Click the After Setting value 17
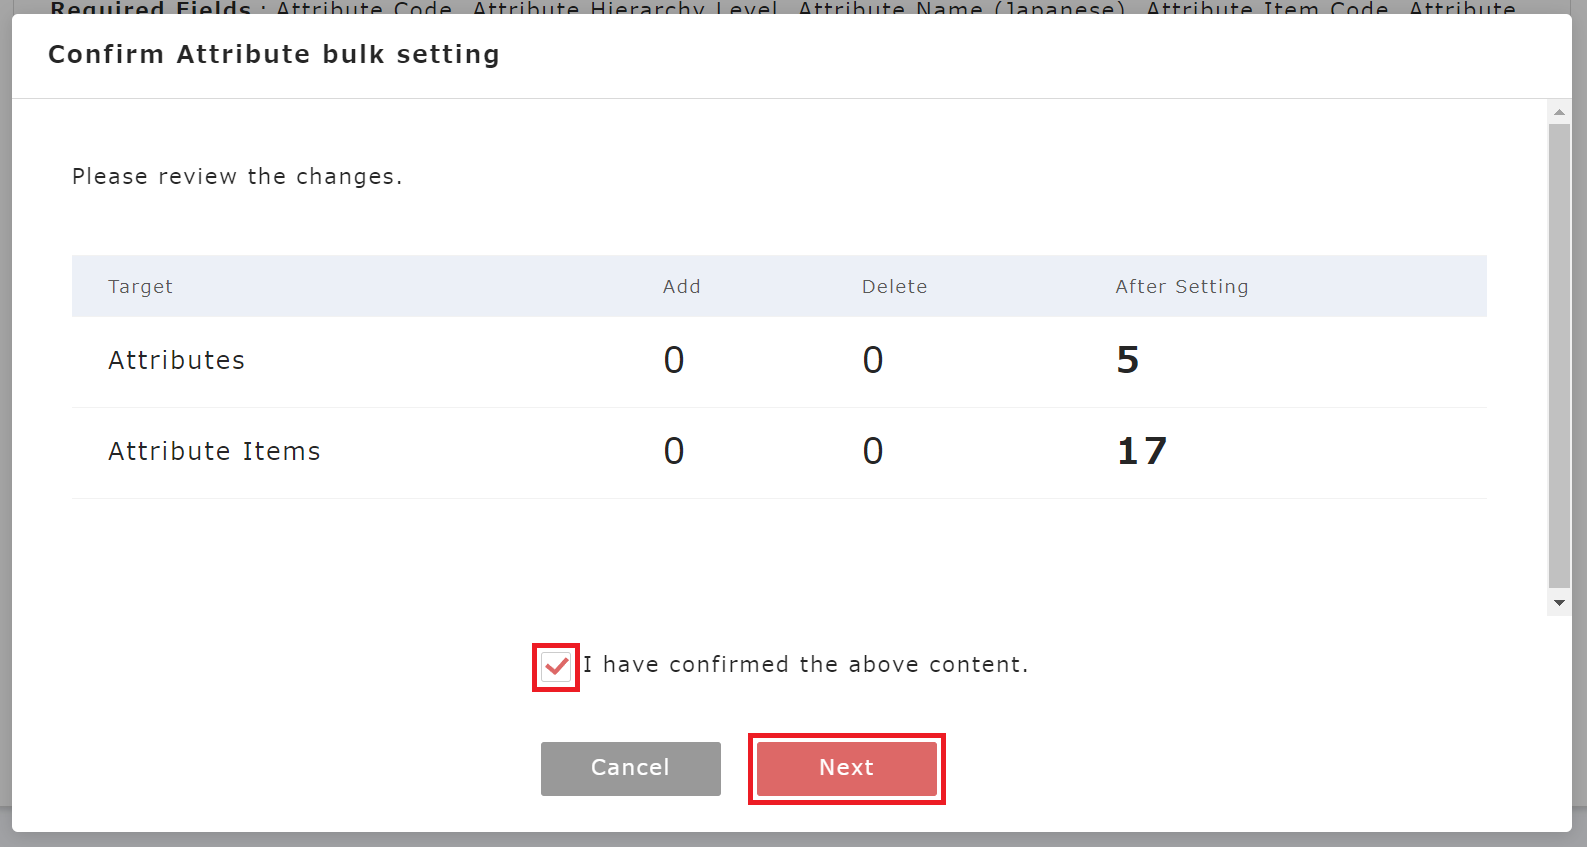1587x847 pixels. [1141, 452]
